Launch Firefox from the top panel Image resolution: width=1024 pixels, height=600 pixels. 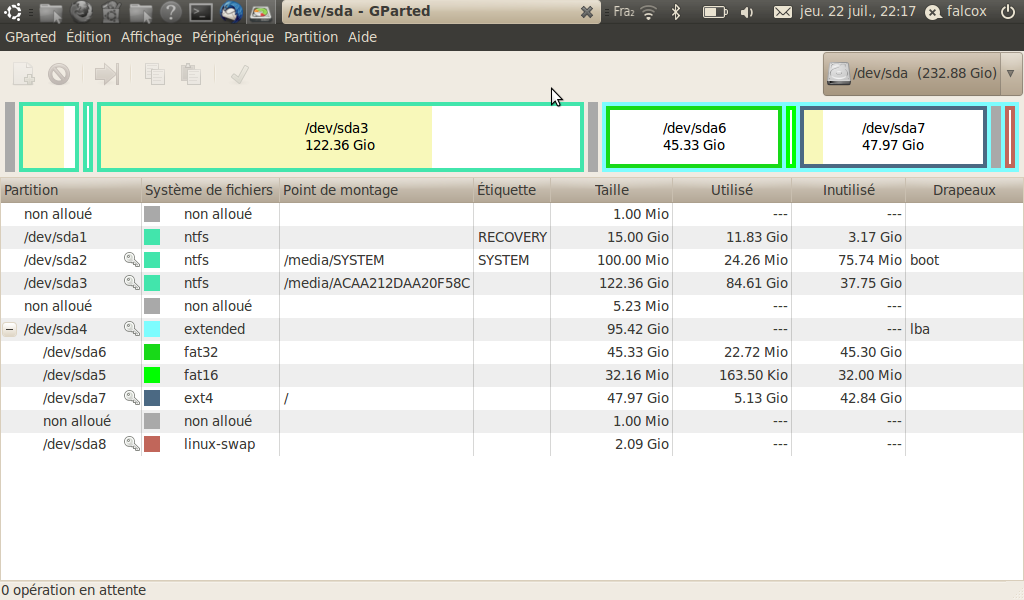click(81, 11)
